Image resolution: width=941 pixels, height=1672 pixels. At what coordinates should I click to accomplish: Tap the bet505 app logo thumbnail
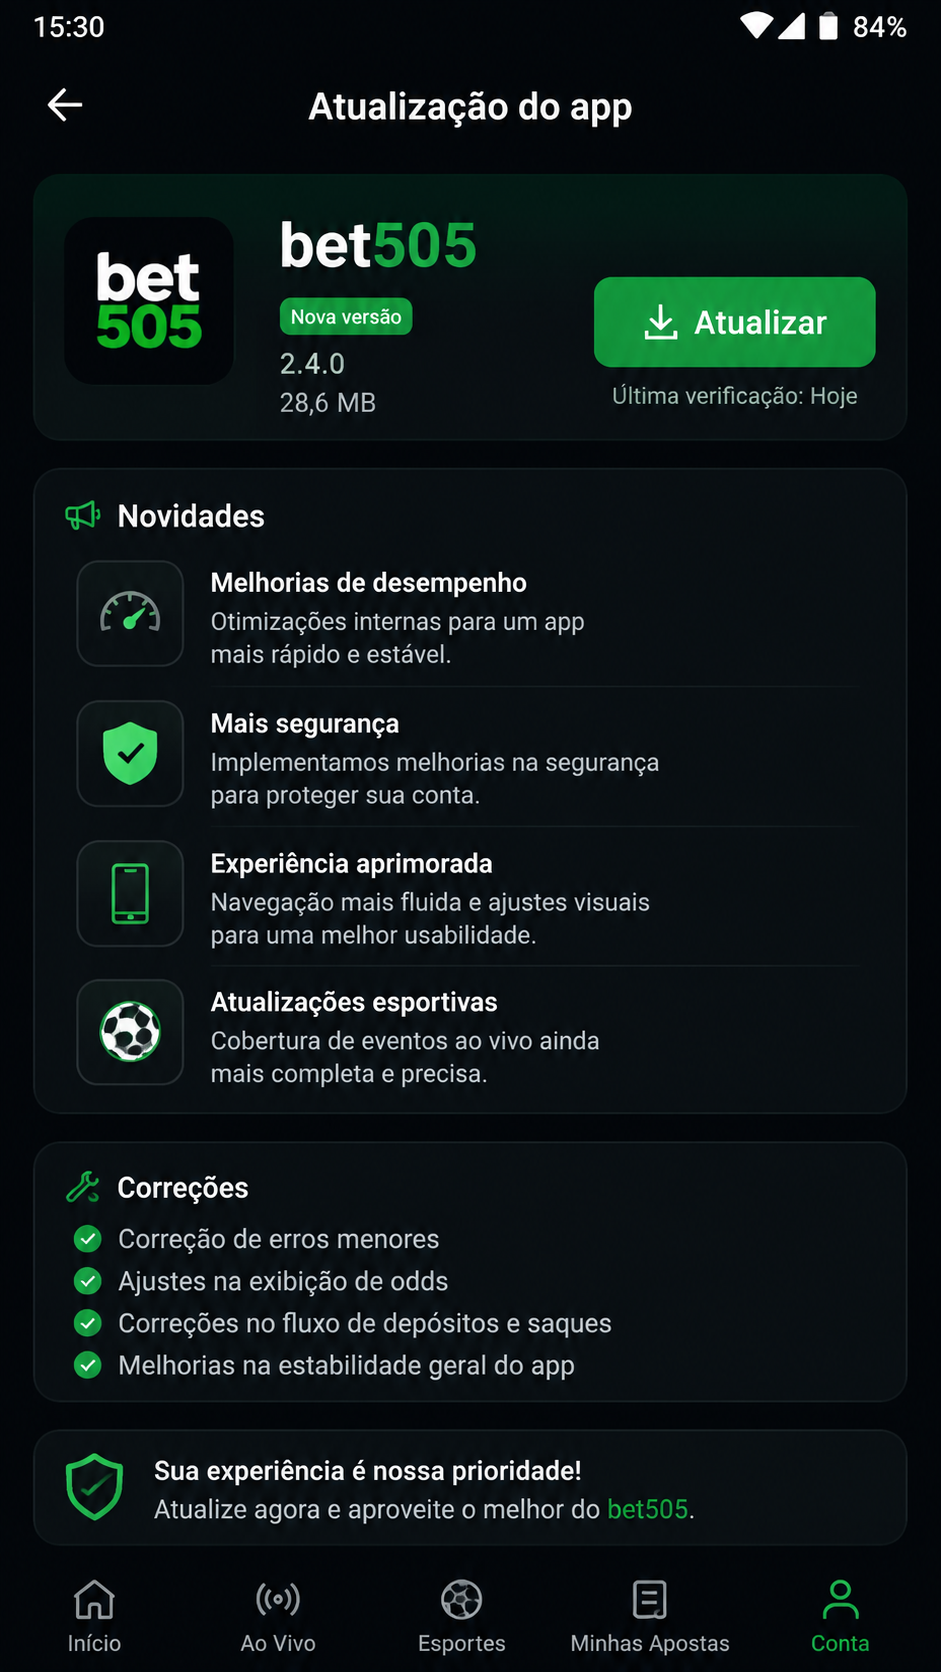click(x=149, y=301)
